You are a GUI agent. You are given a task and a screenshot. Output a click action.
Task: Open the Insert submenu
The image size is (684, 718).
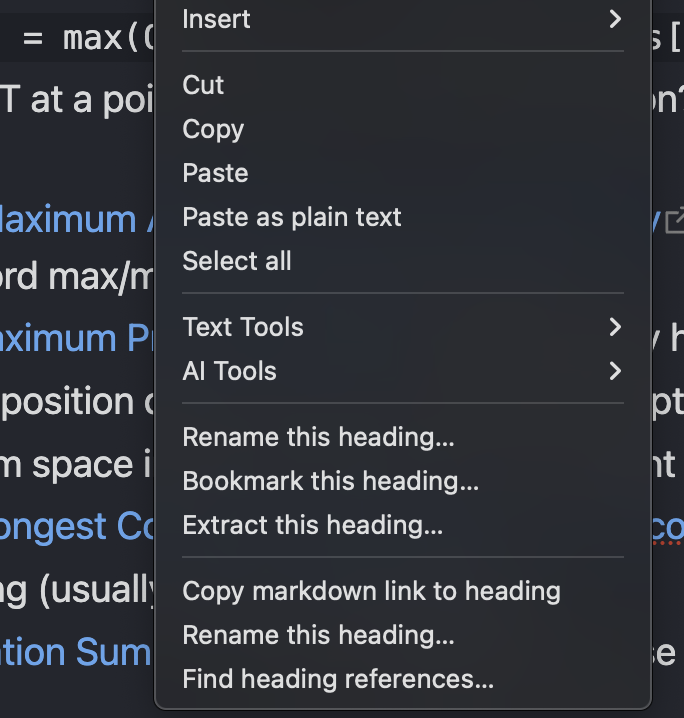click(403, 19)
